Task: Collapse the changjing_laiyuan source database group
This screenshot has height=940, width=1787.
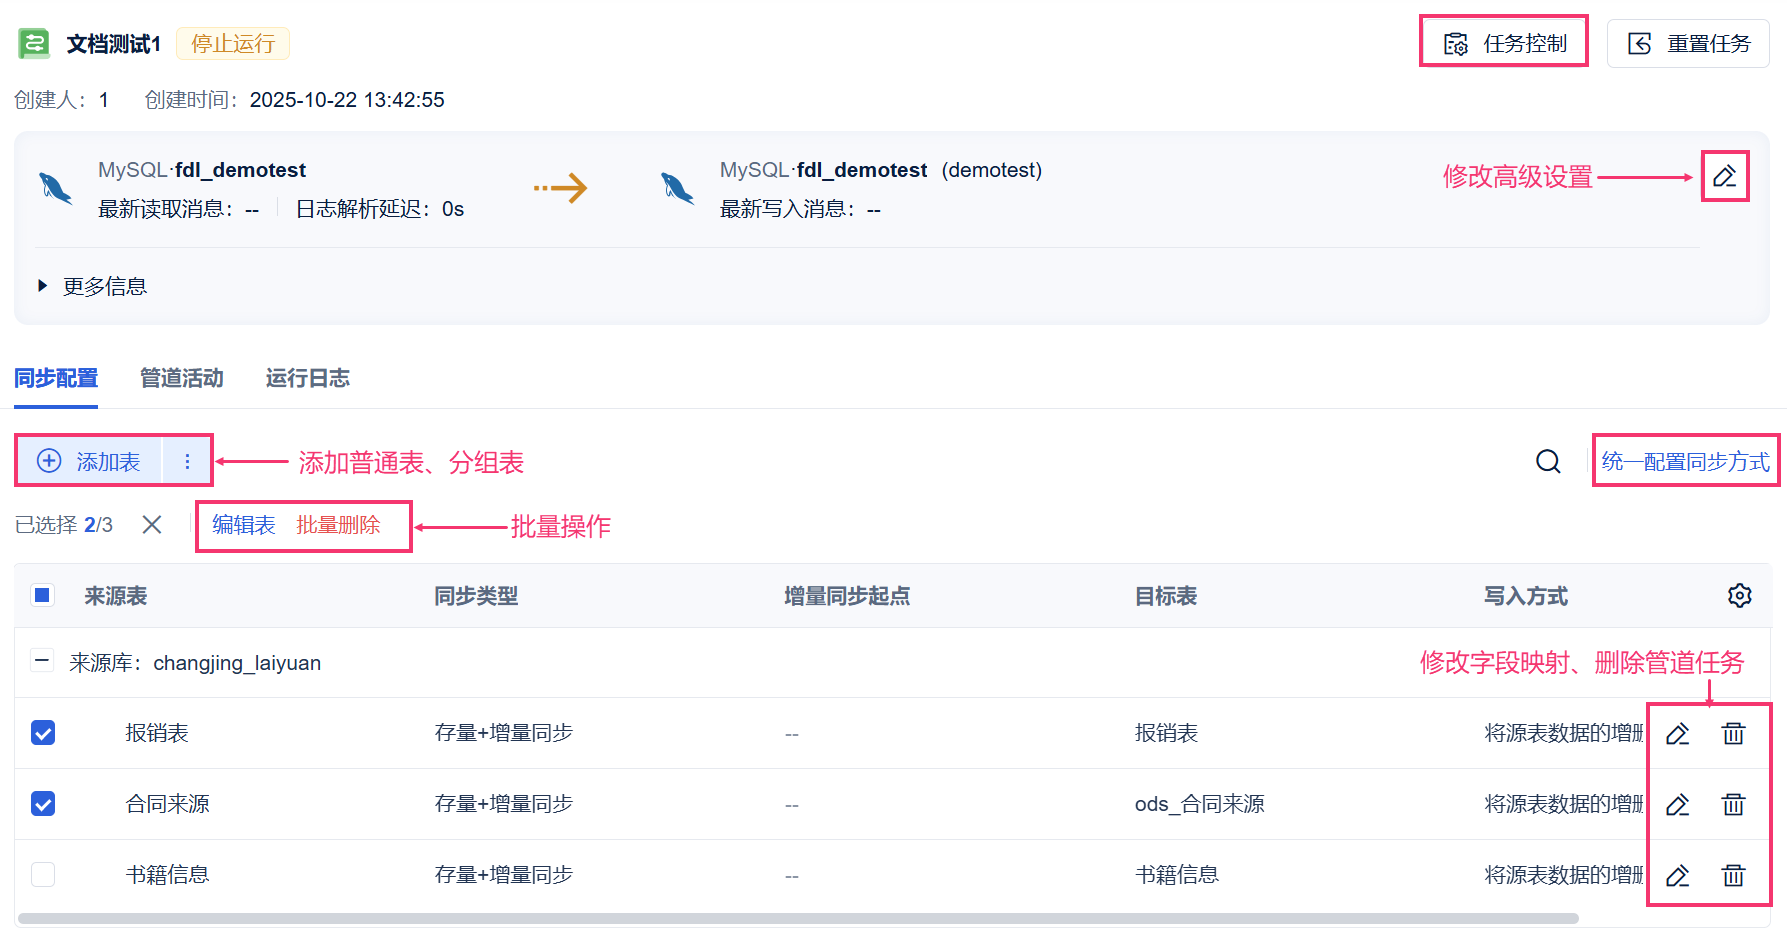Action: tap(42, 661)
